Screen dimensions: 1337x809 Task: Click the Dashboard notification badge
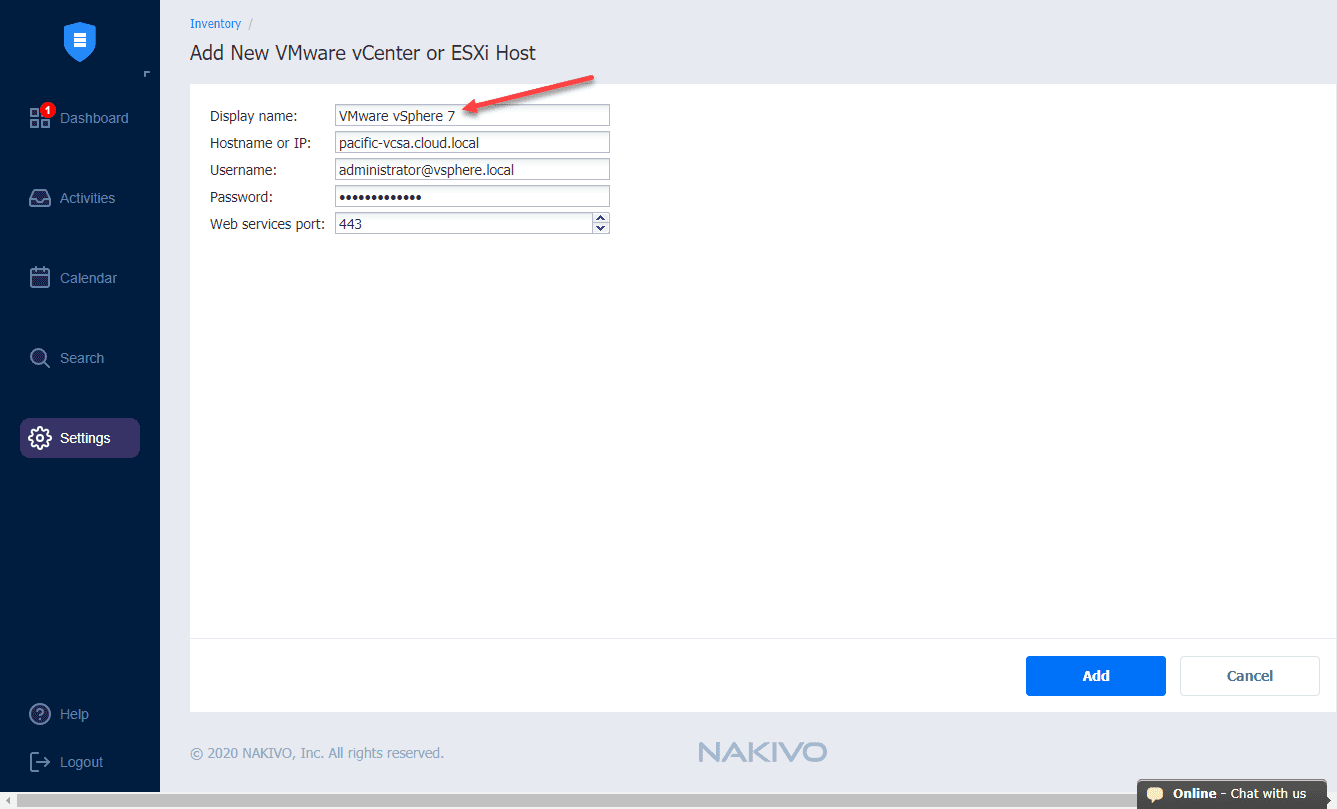click(x=47, y=108)
